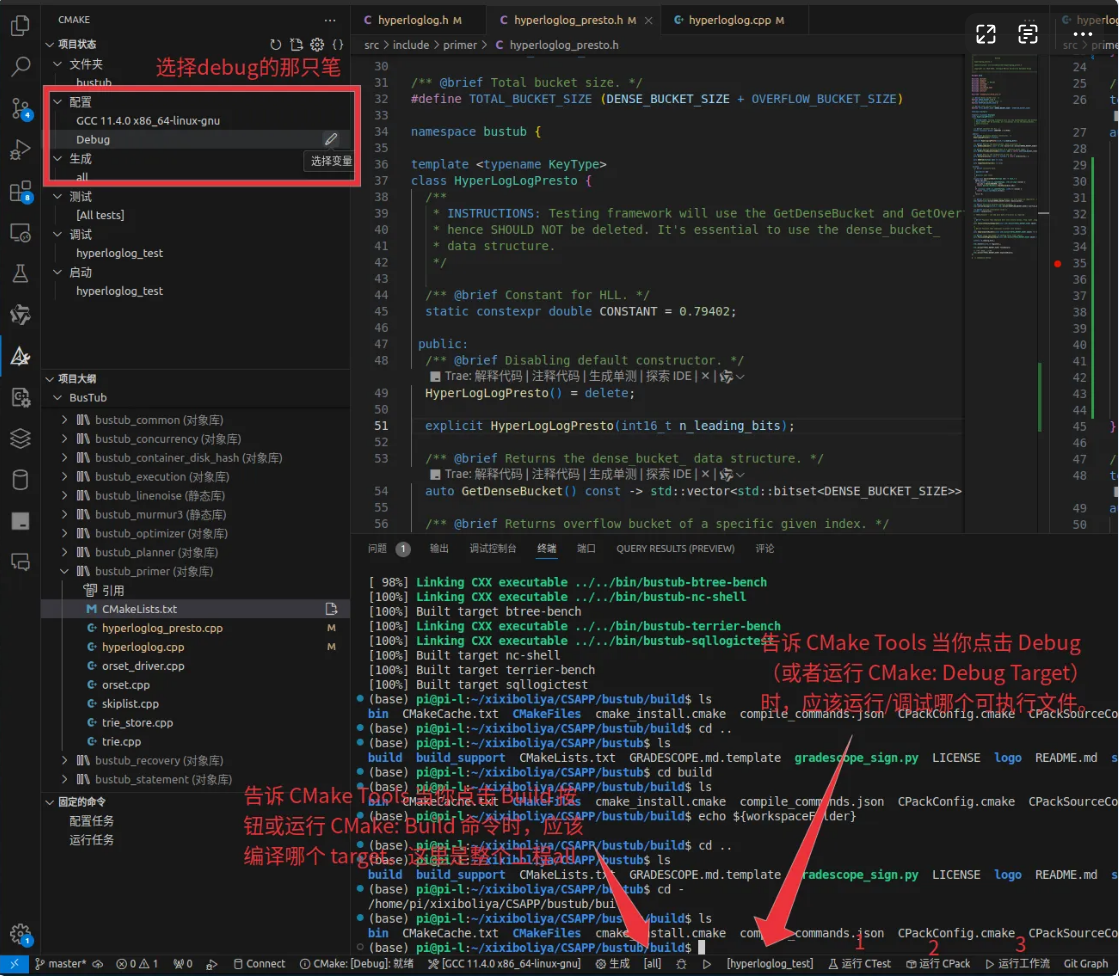Open the 输出 panel tab
The height and width of the screenshot is (976, 1119).
point(439,549)
